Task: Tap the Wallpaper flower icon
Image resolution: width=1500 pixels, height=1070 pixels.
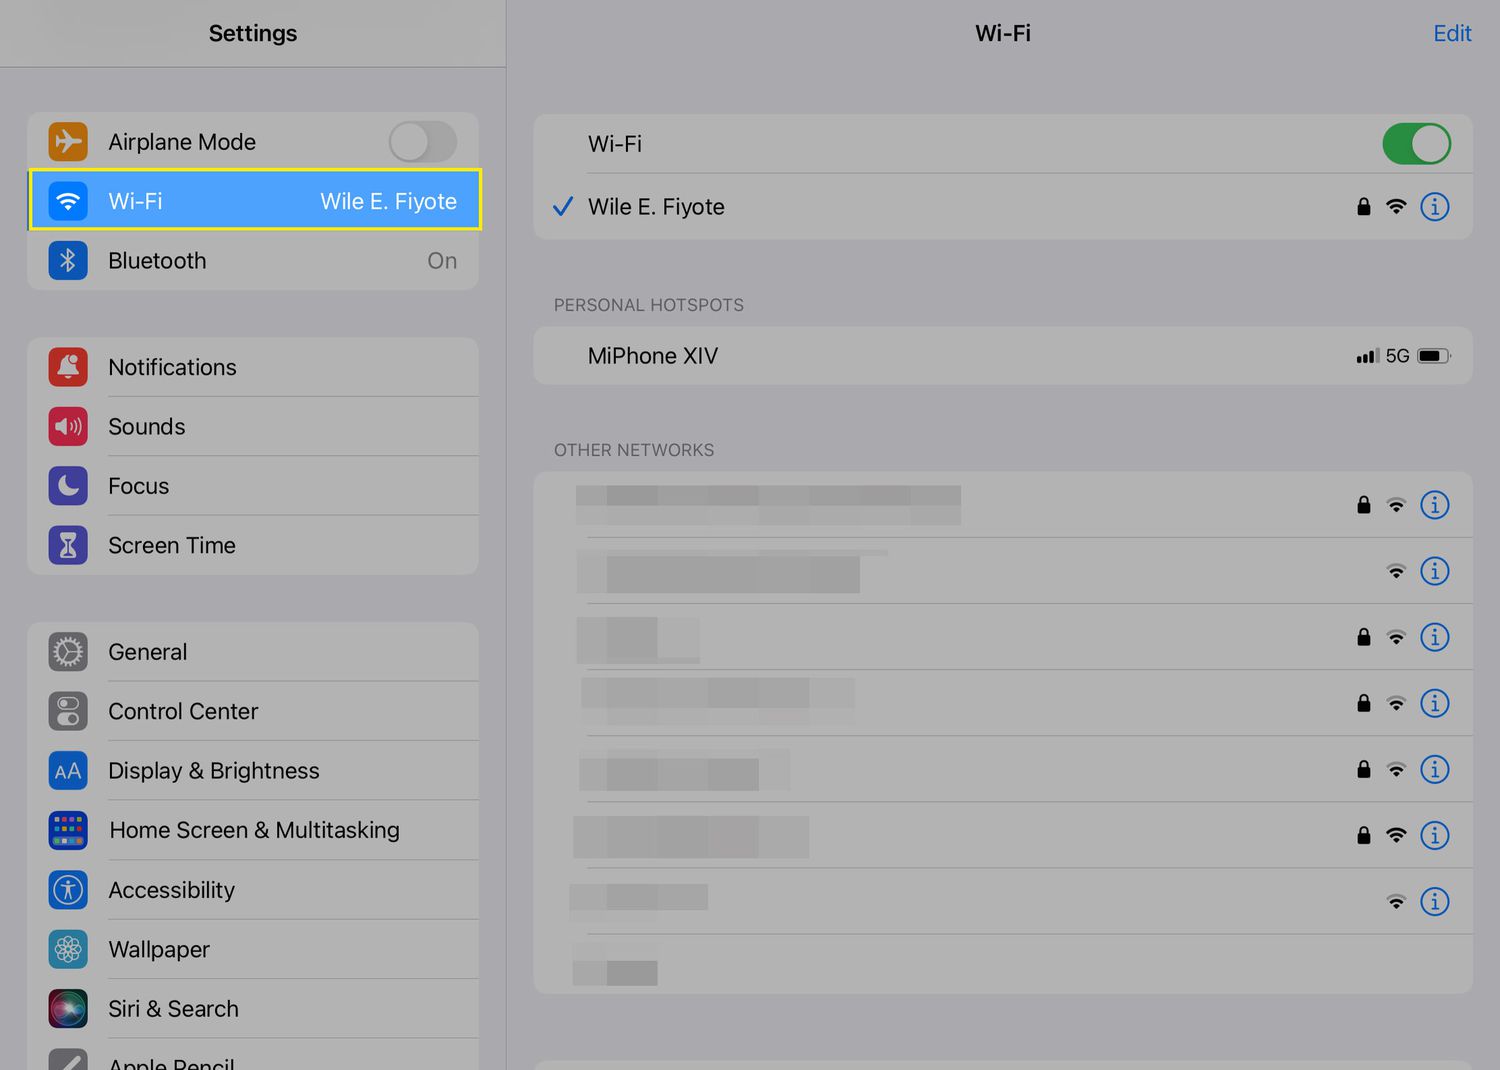Action: pyautogui.click(x=68, y=949)
